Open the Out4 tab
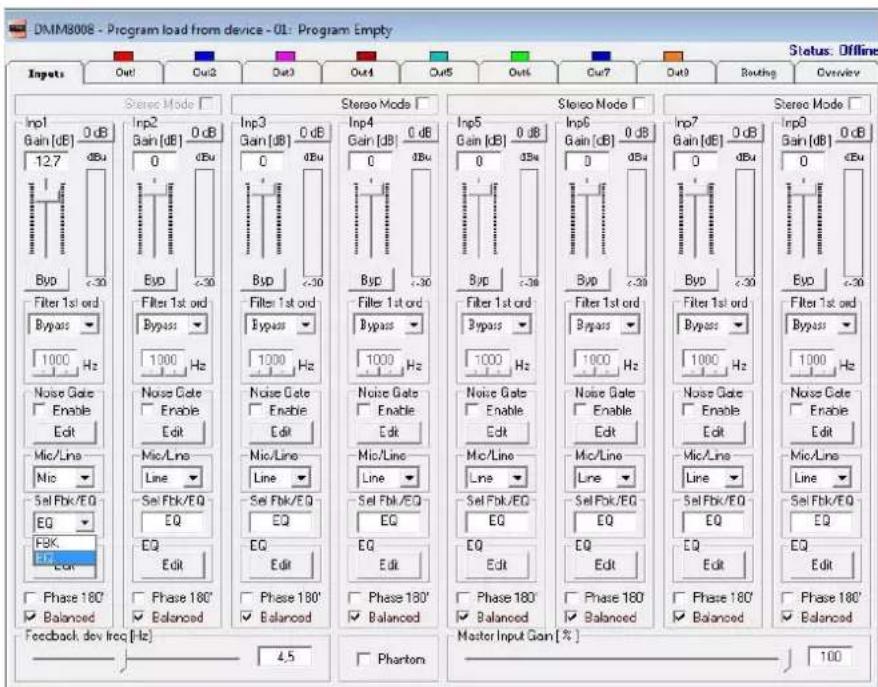Screen dimensions: 878x687 pyautogui.click(x=362, y=73)
